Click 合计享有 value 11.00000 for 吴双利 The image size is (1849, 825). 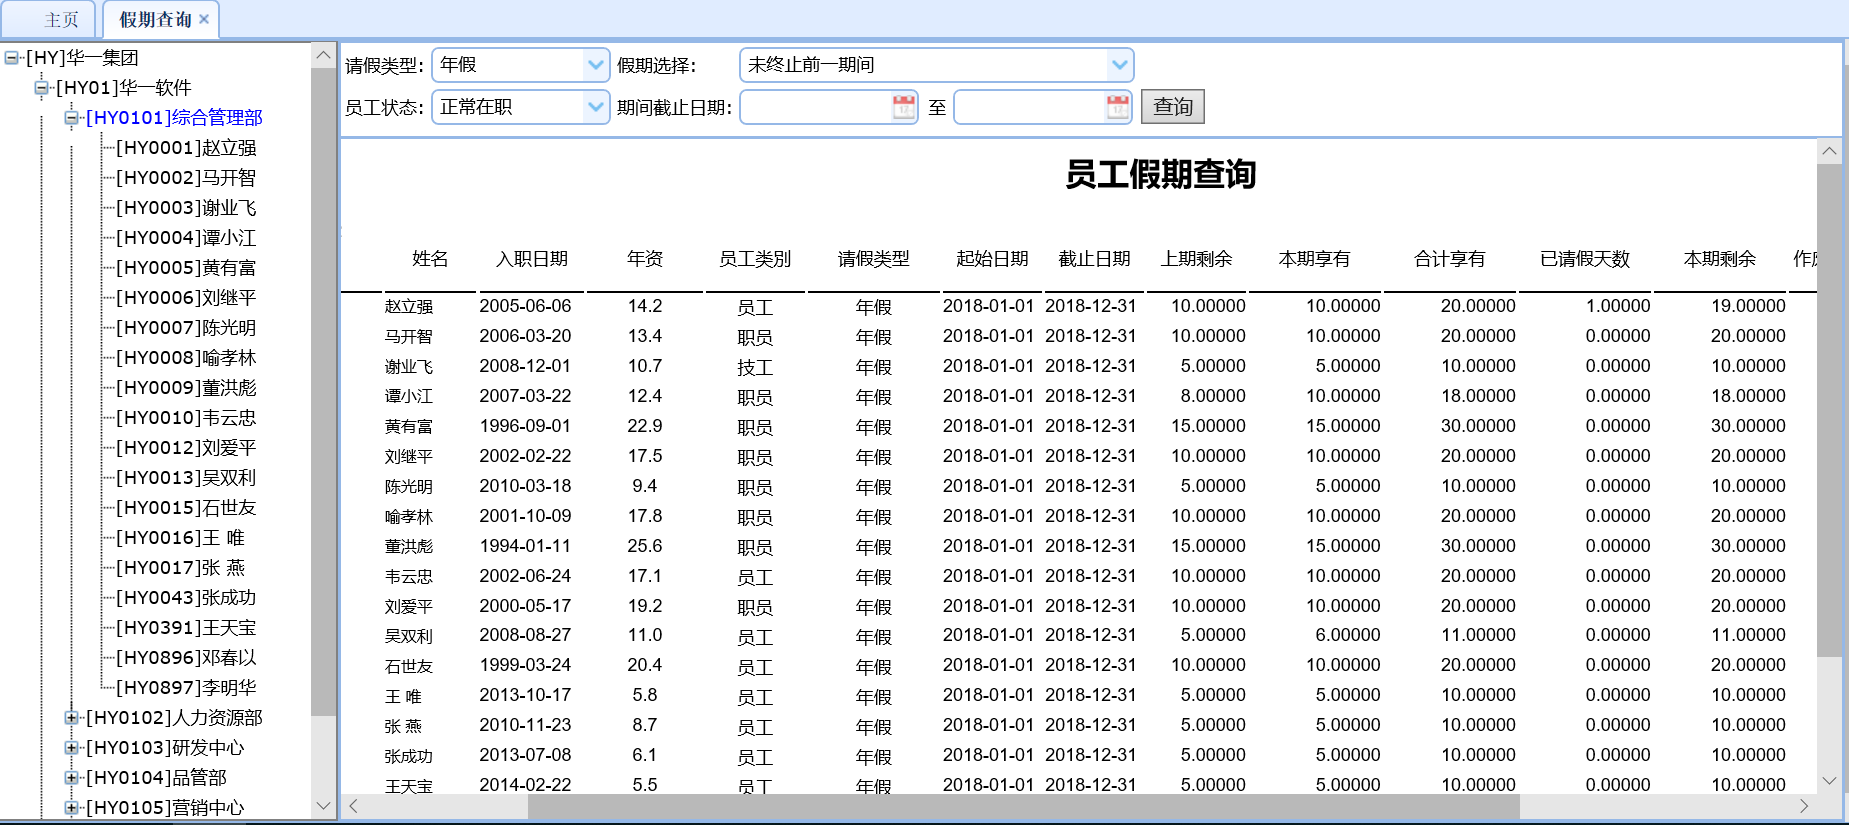coord(1478,635)
